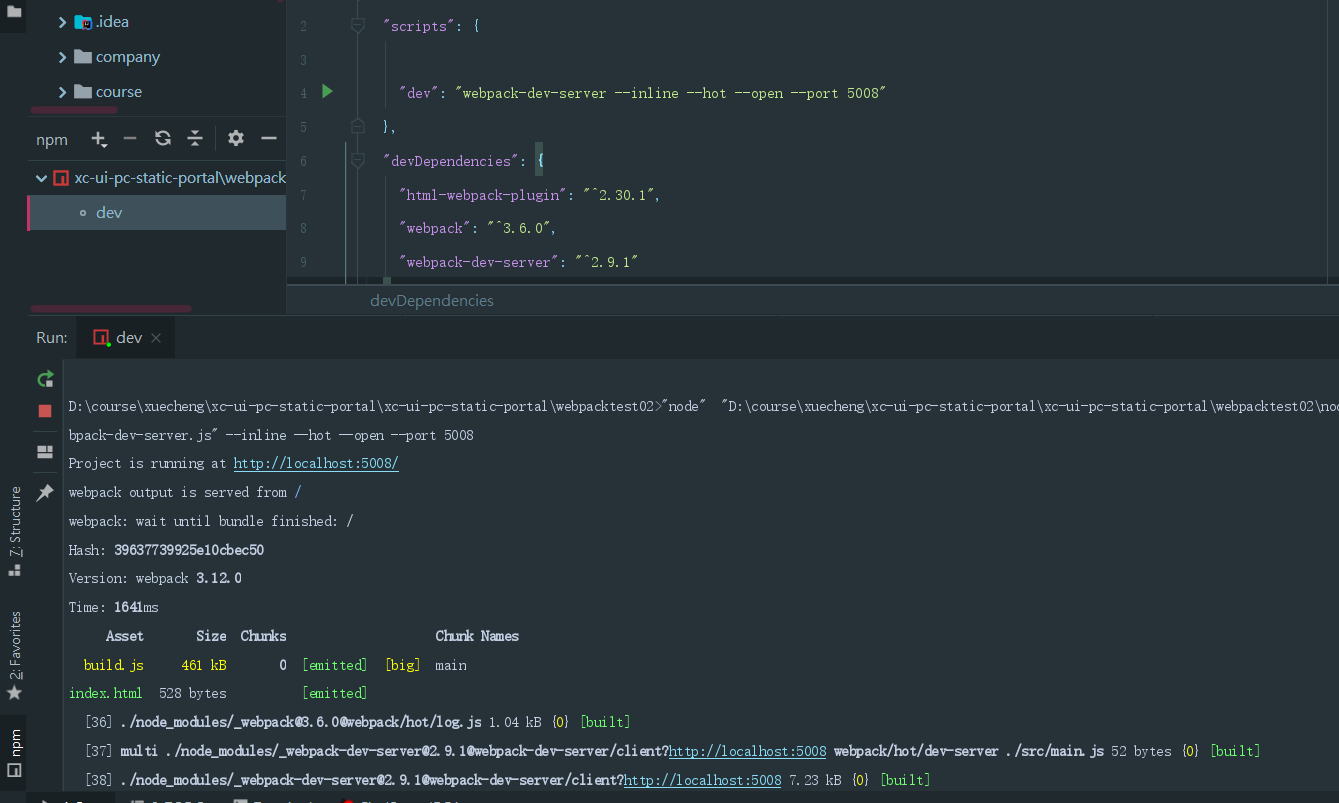Rerun the dev script
Image resolution: width=1339 pixels, height=803 pixels.
pos(44,379)
